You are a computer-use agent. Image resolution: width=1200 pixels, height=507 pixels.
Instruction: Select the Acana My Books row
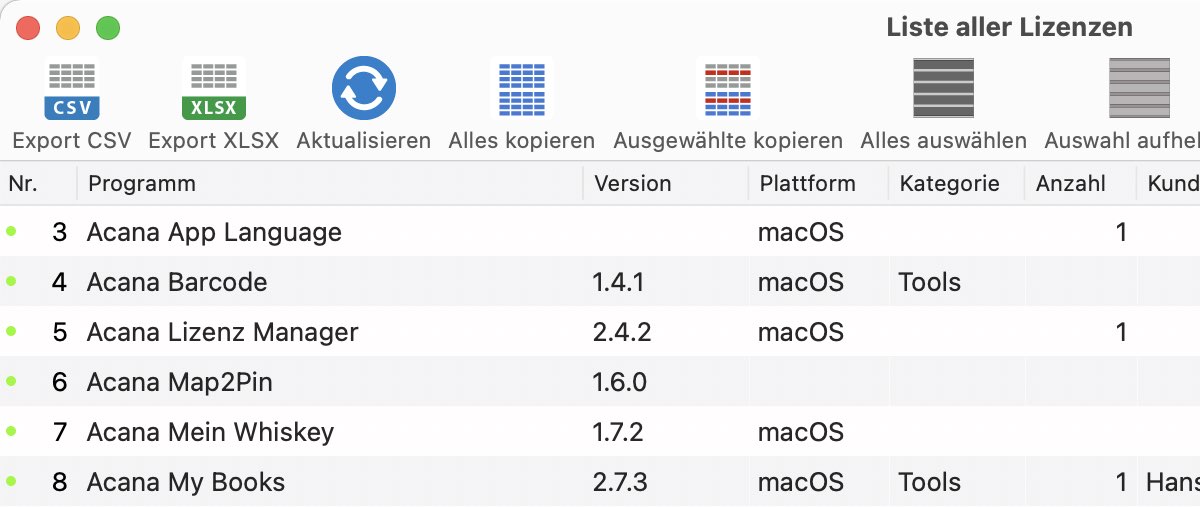(x=600, y=482)
